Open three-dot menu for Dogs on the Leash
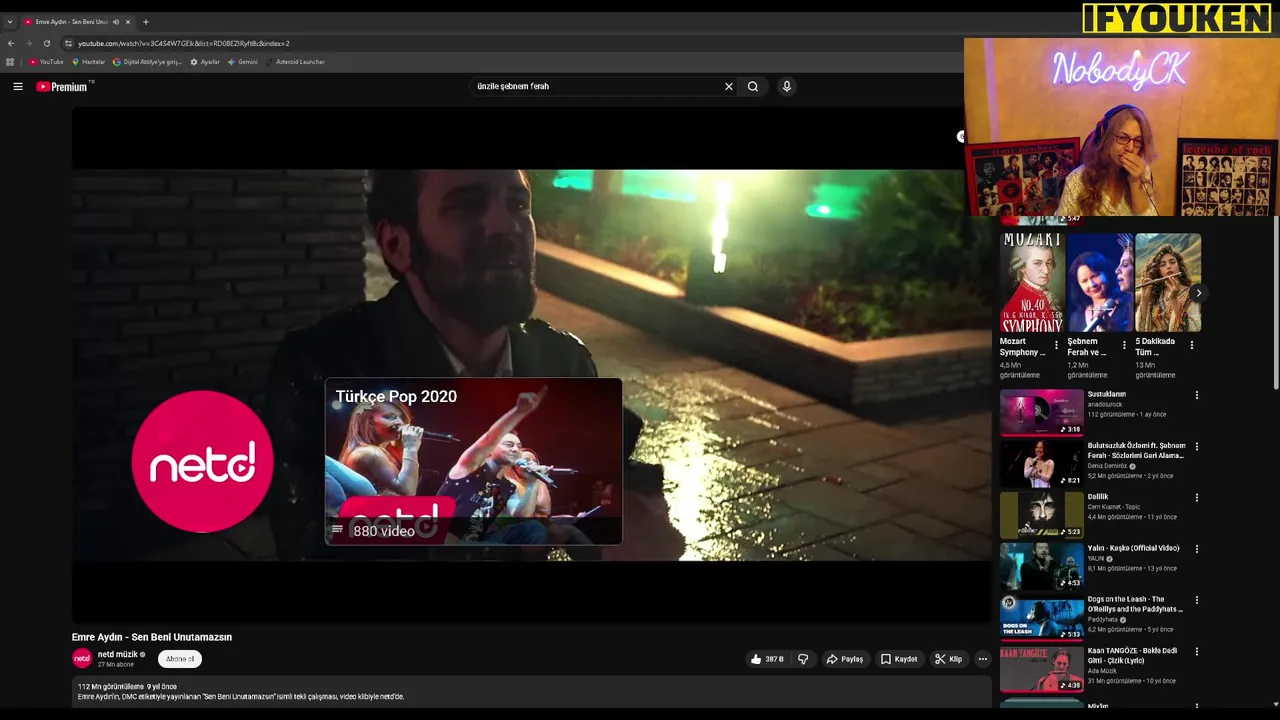The width and height of the screenshot is (1280, 720). click(1196, 600)
